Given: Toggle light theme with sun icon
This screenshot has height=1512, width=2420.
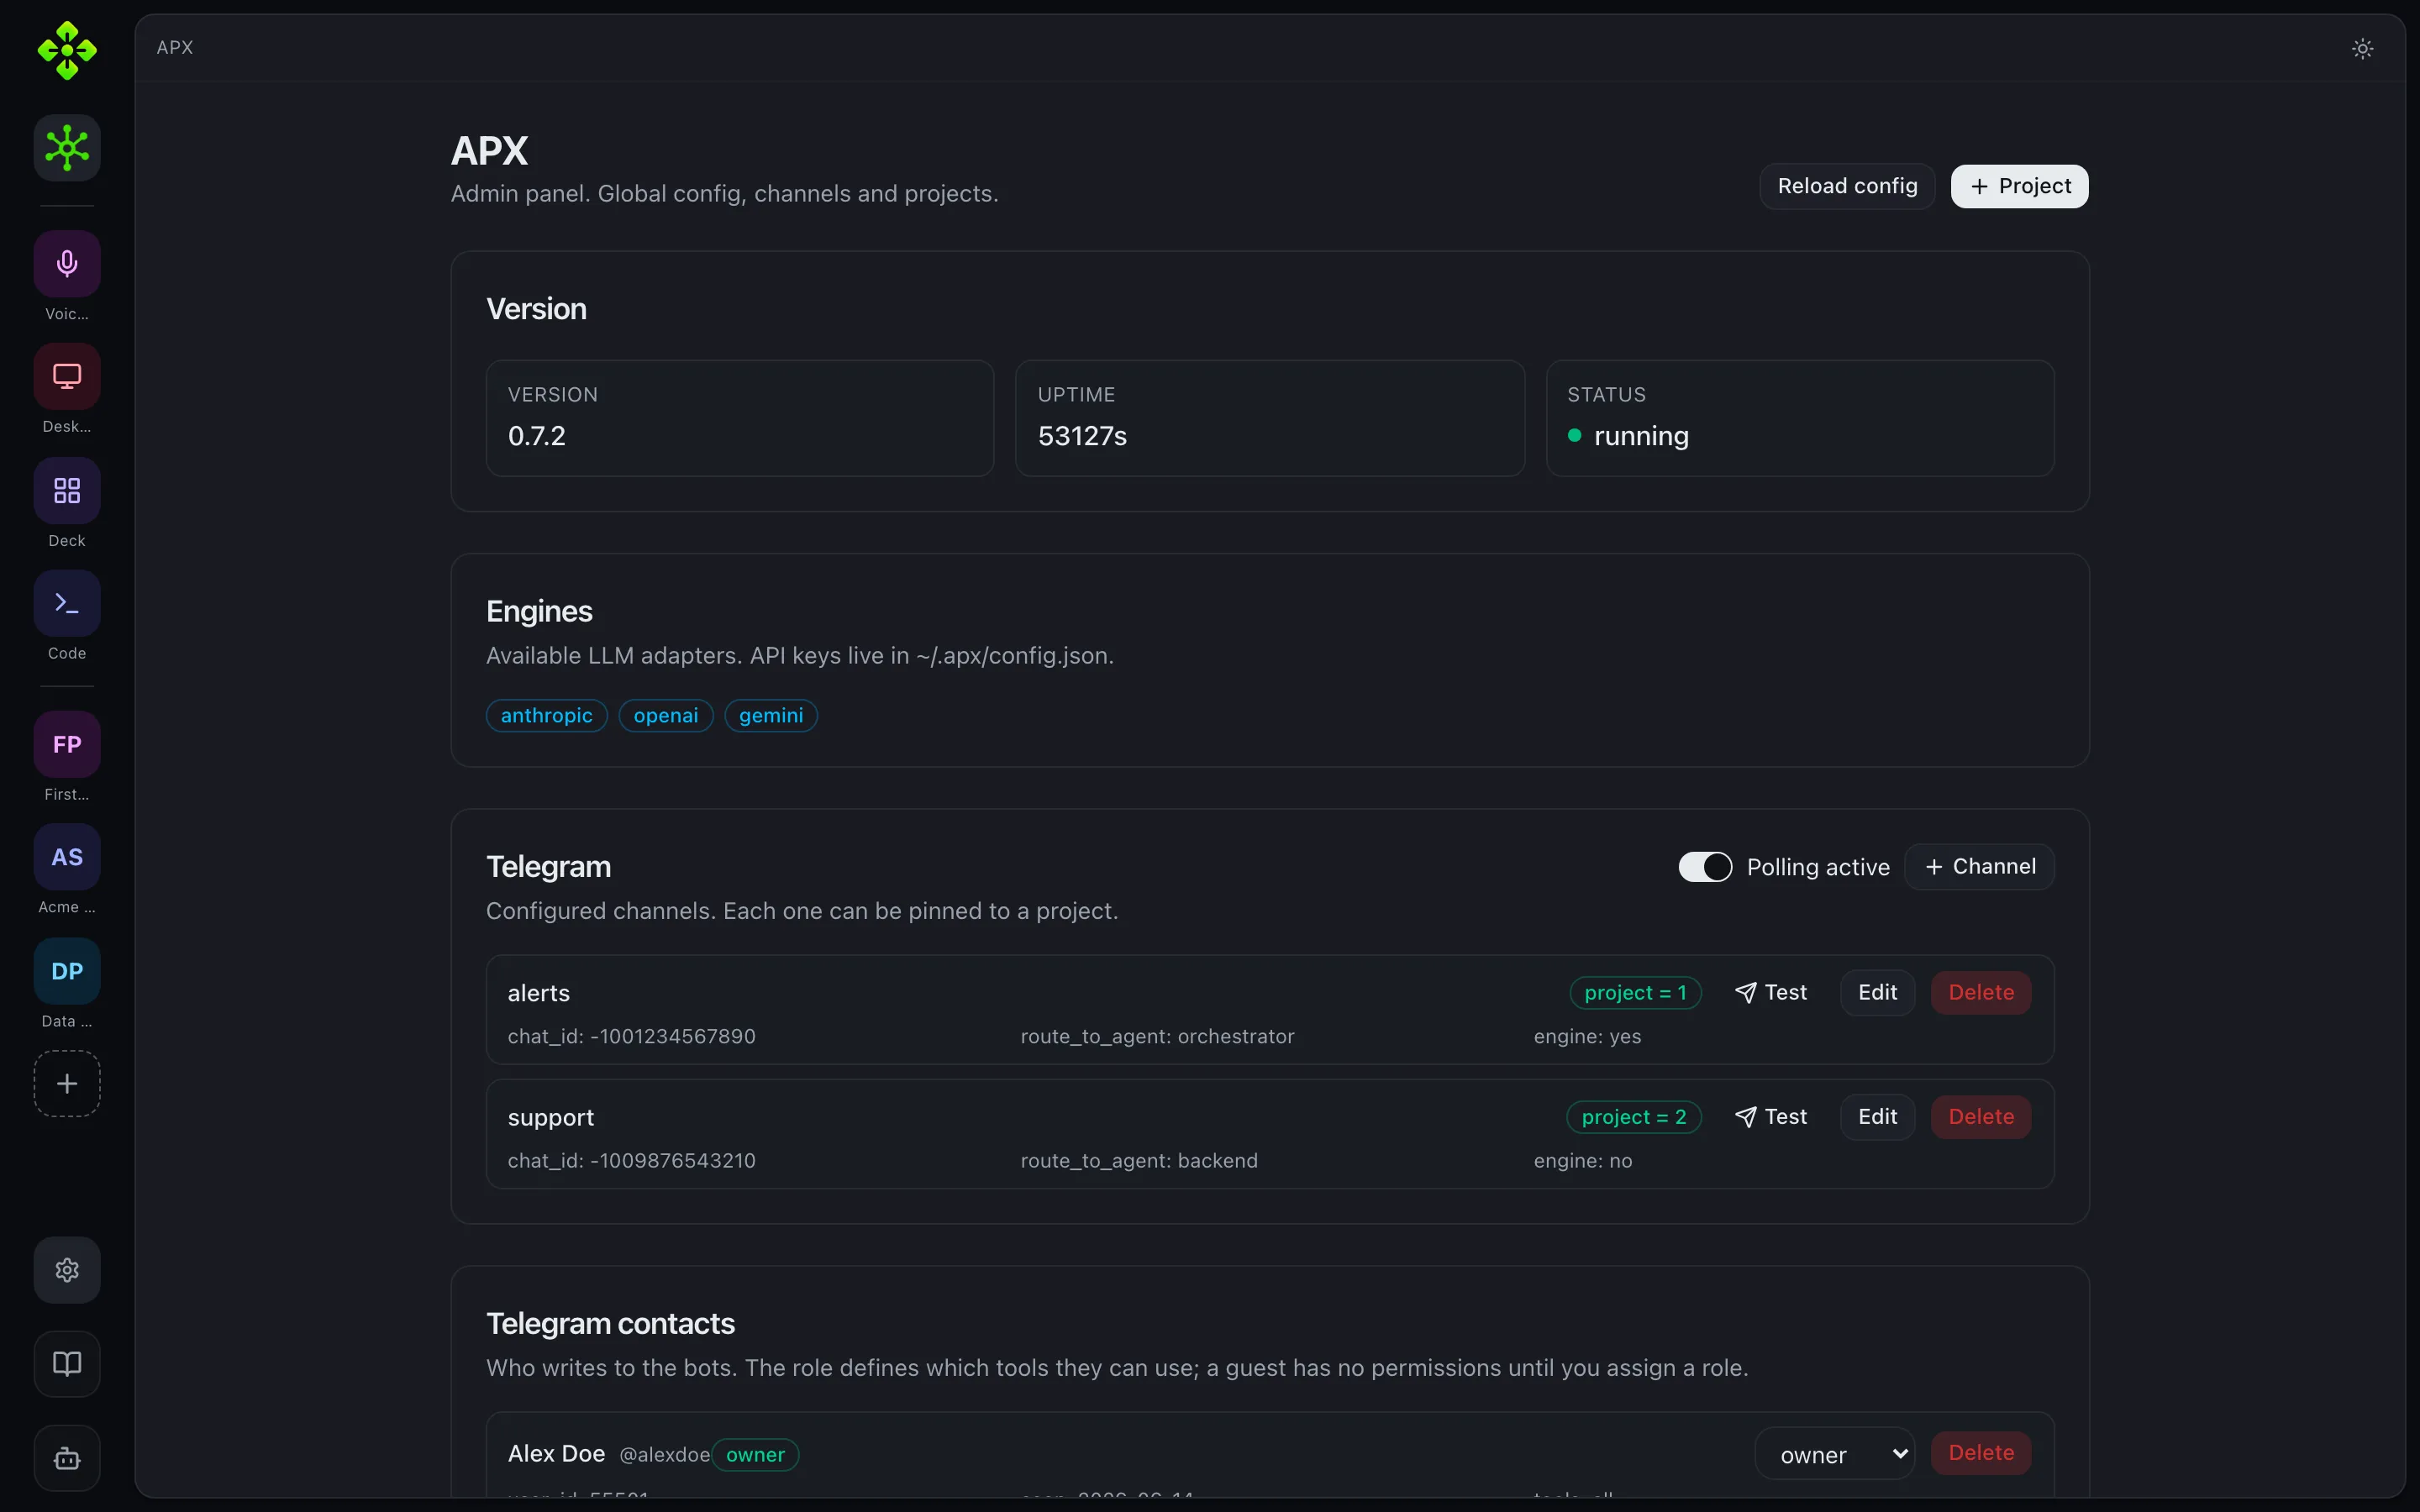Looking at the screenshot, I should (2362, 48).
